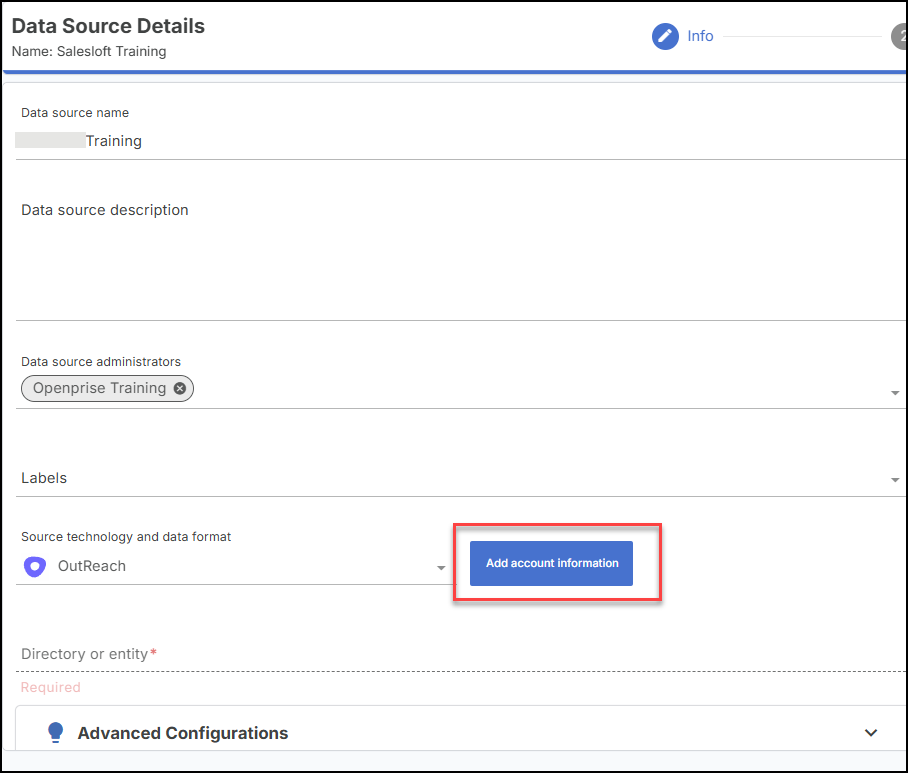Open the Labels dropdown arrow
The width and height of the screenshot is (908, 773).
tap(895, 479)
